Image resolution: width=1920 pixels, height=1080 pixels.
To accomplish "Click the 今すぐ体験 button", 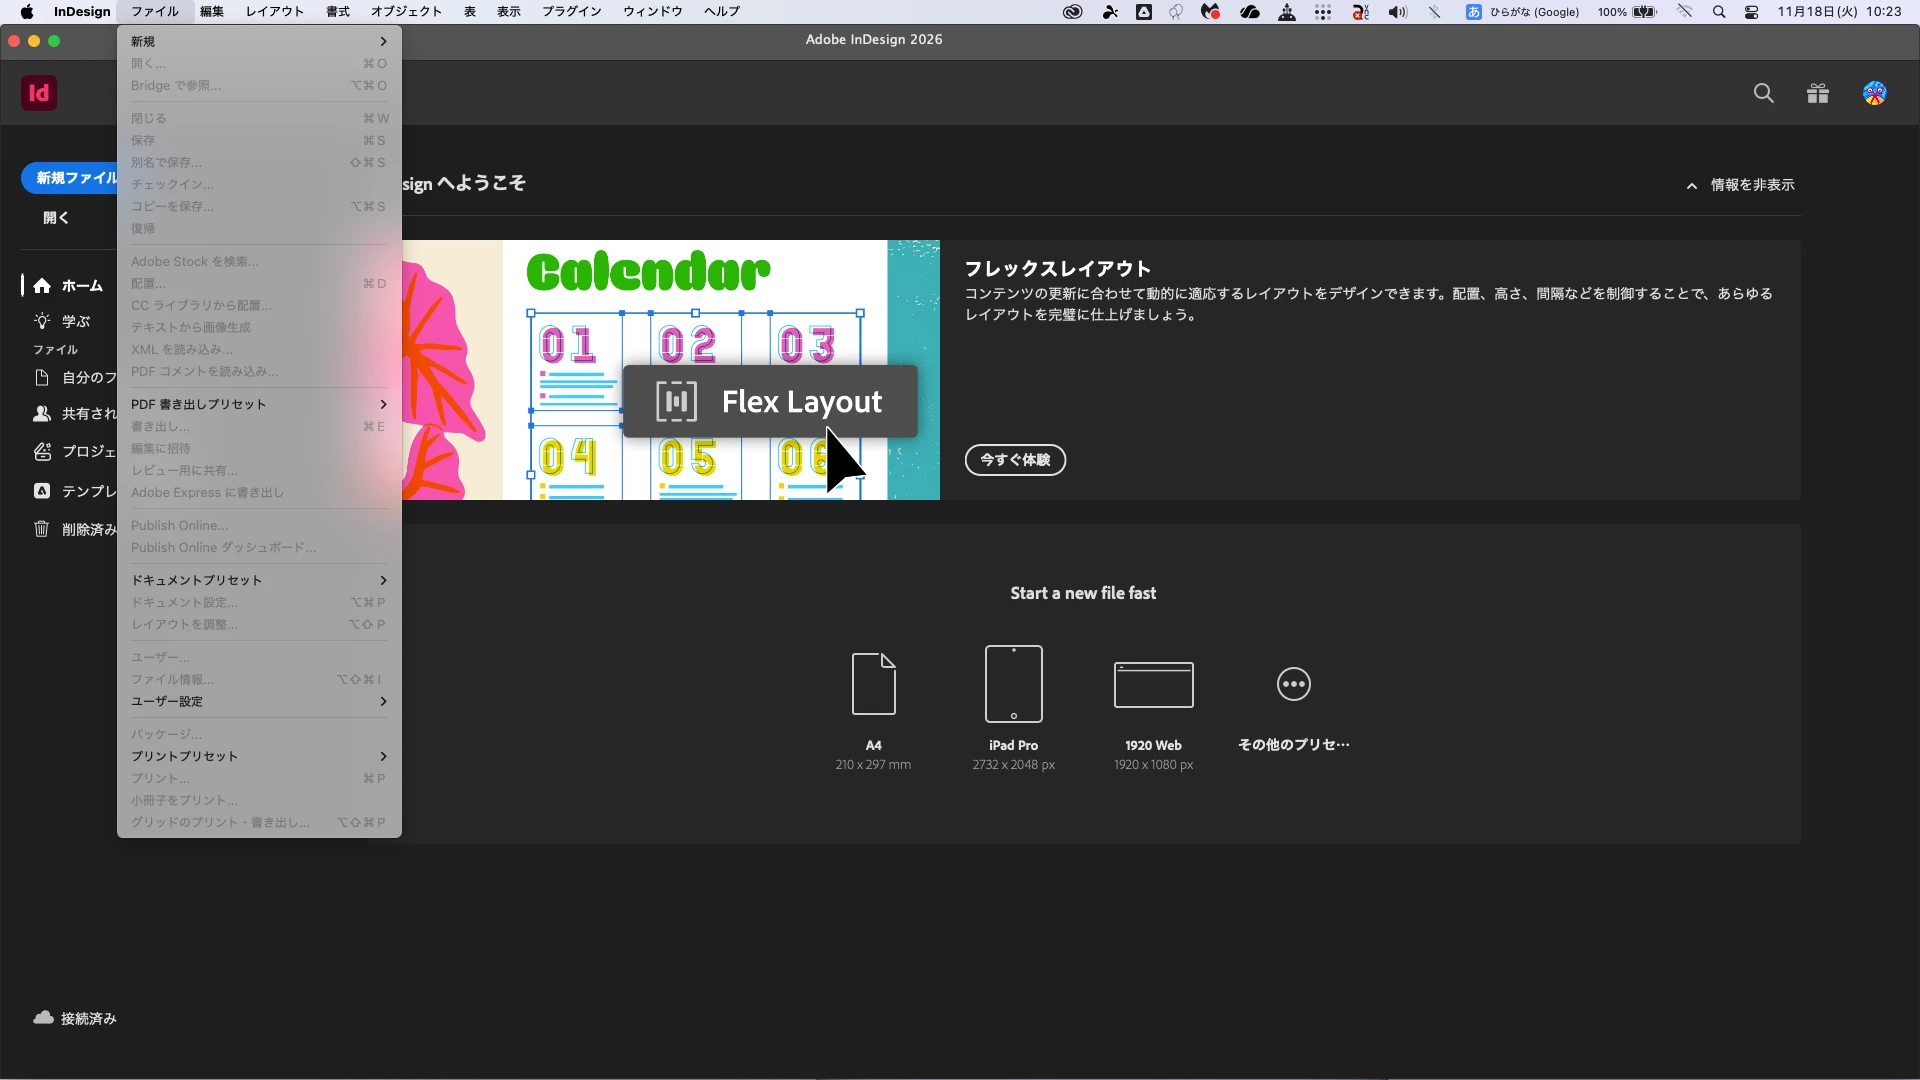I will [x=1014, y=460].
